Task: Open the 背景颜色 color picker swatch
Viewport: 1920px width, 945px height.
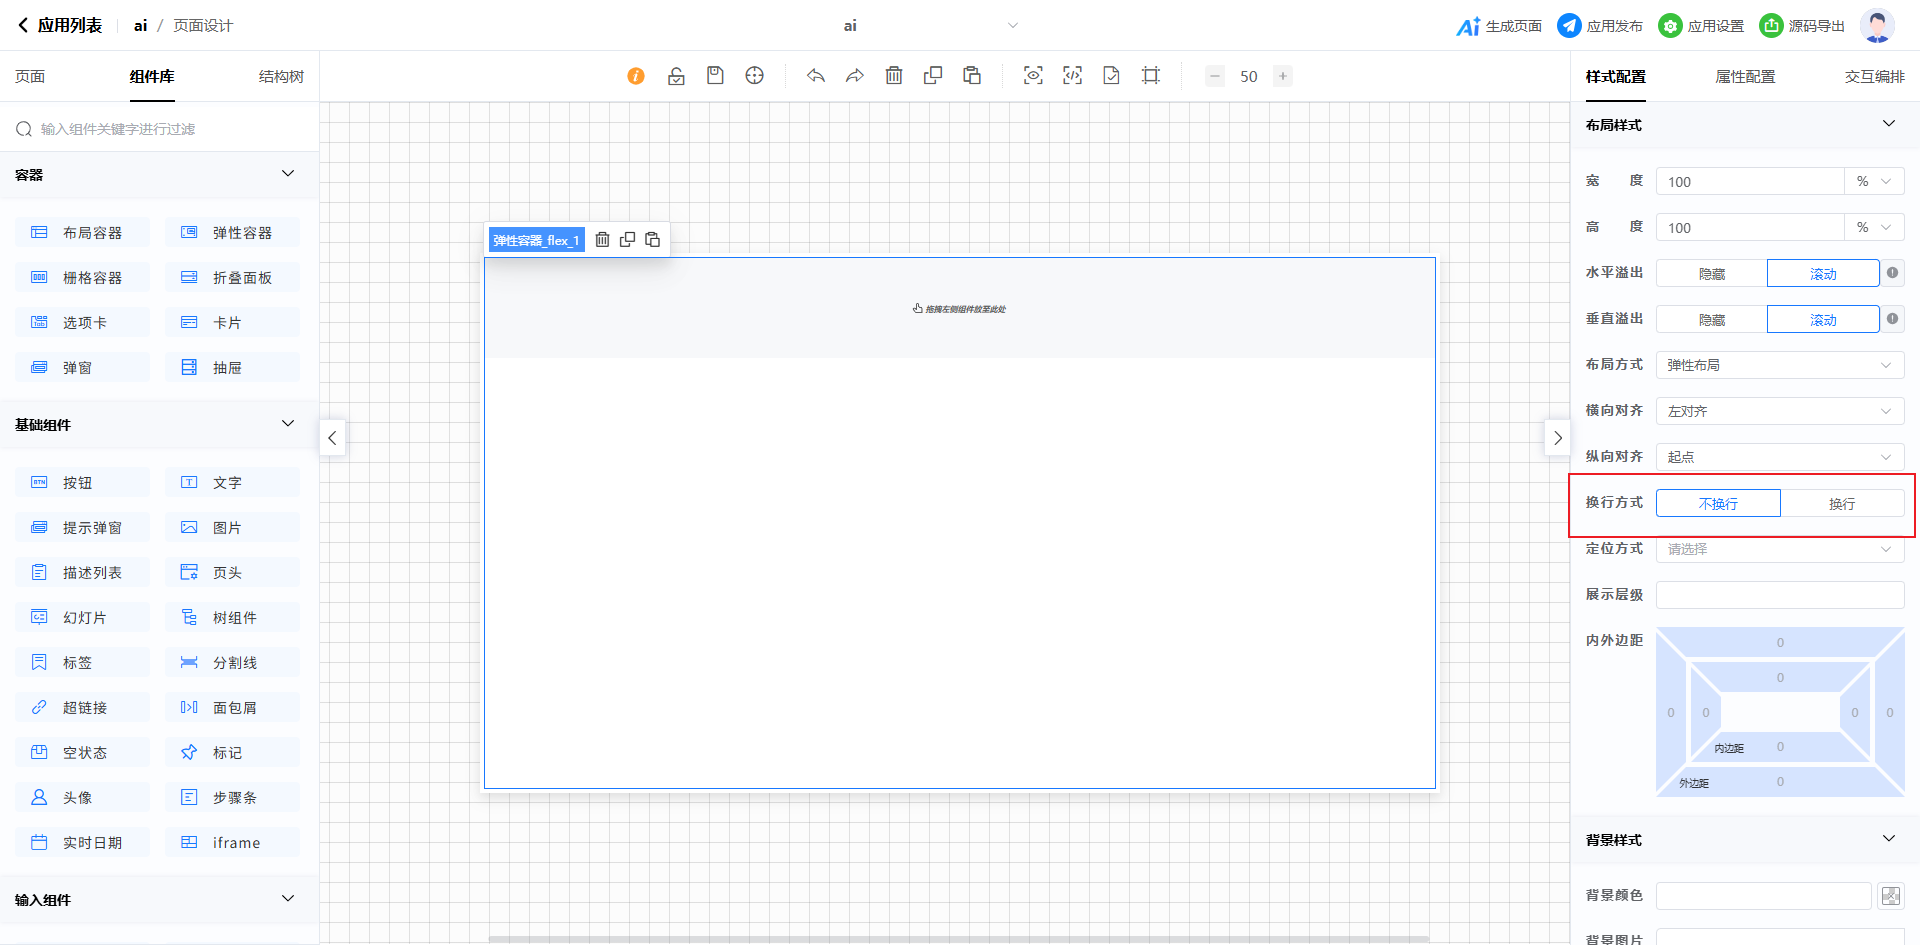Action: pyautogui.click(x=1890, y=896)
